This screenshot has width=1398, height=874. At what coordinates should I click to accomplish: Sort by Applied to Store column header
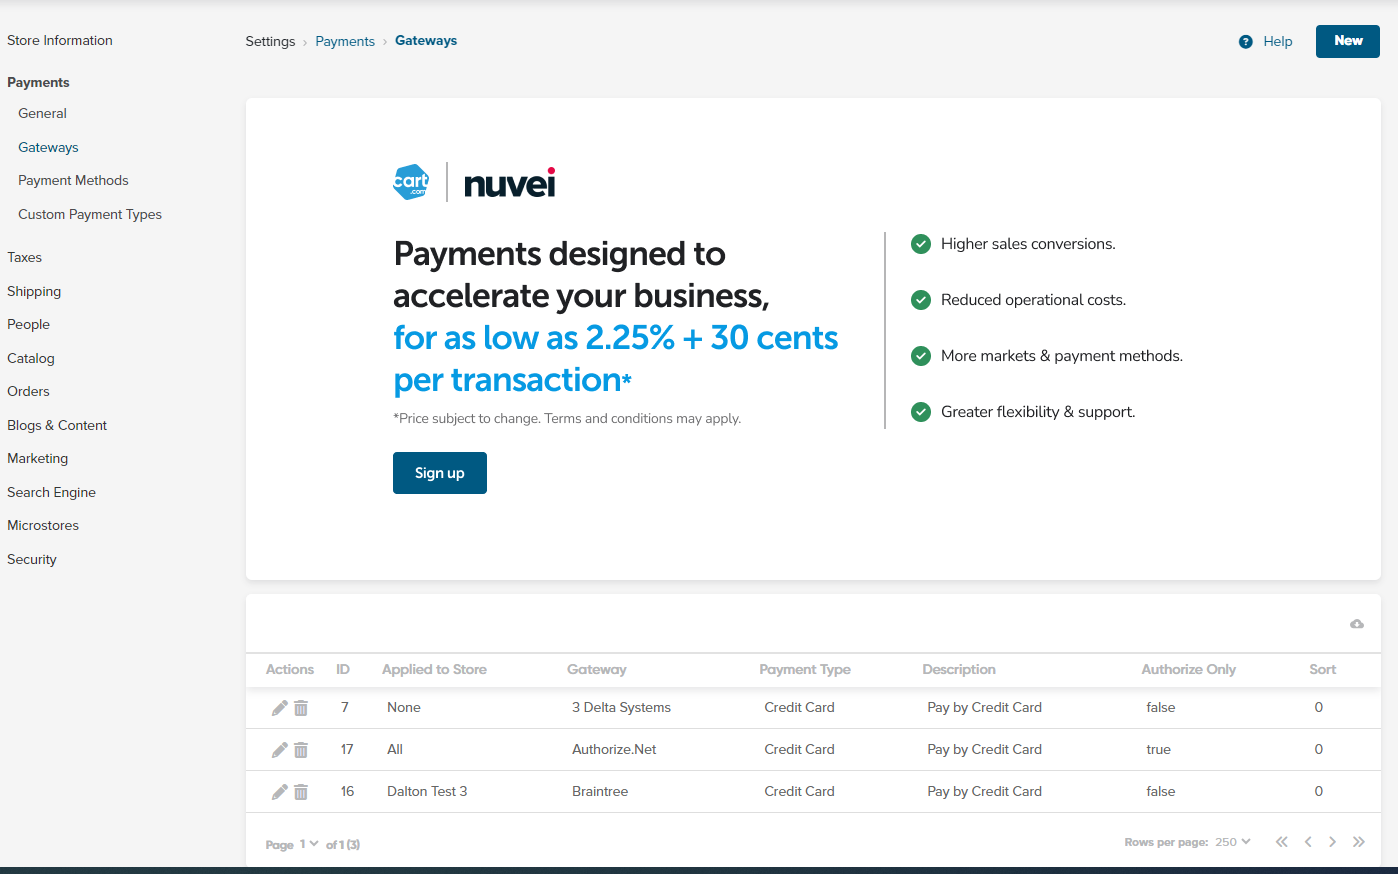coord(434,670)
